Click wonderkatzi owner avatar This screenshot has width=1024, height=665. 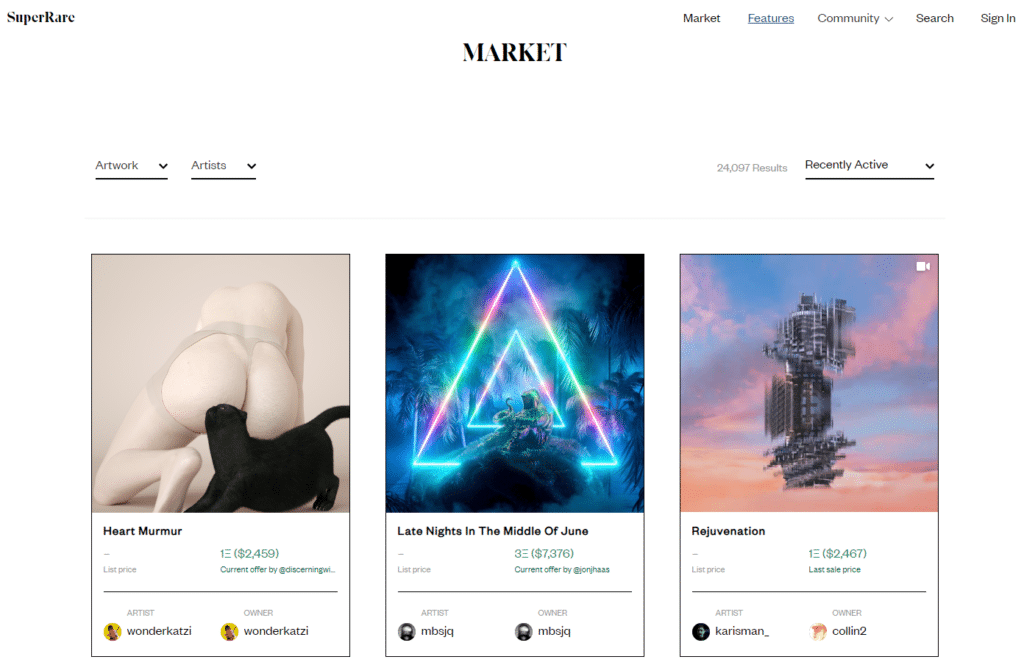[x=229, y=632]
